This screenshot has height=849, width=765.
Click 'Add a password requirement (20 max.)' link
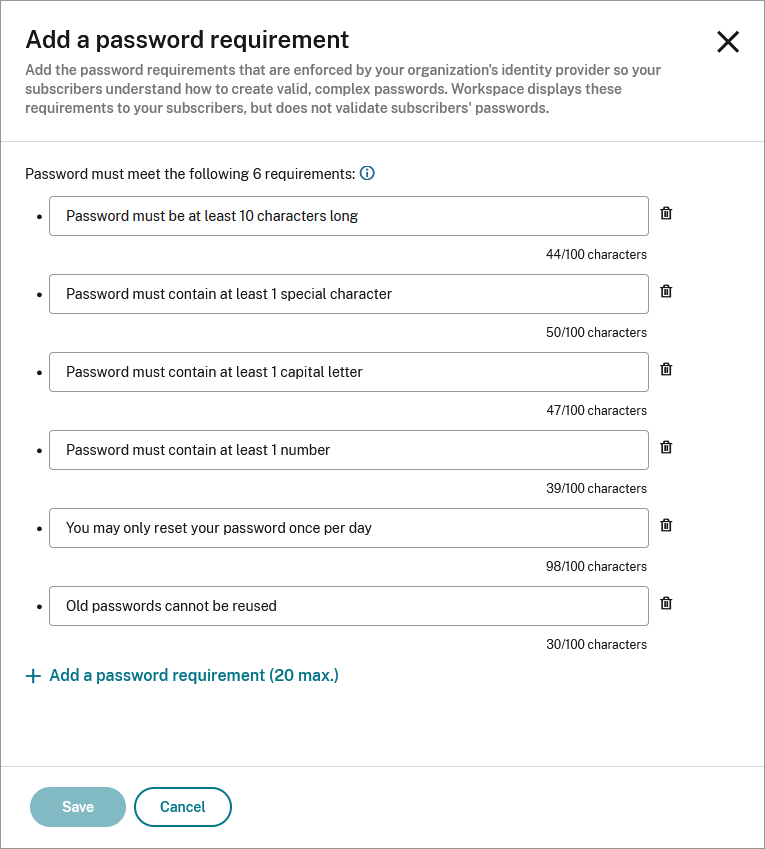tap(194, 676)
